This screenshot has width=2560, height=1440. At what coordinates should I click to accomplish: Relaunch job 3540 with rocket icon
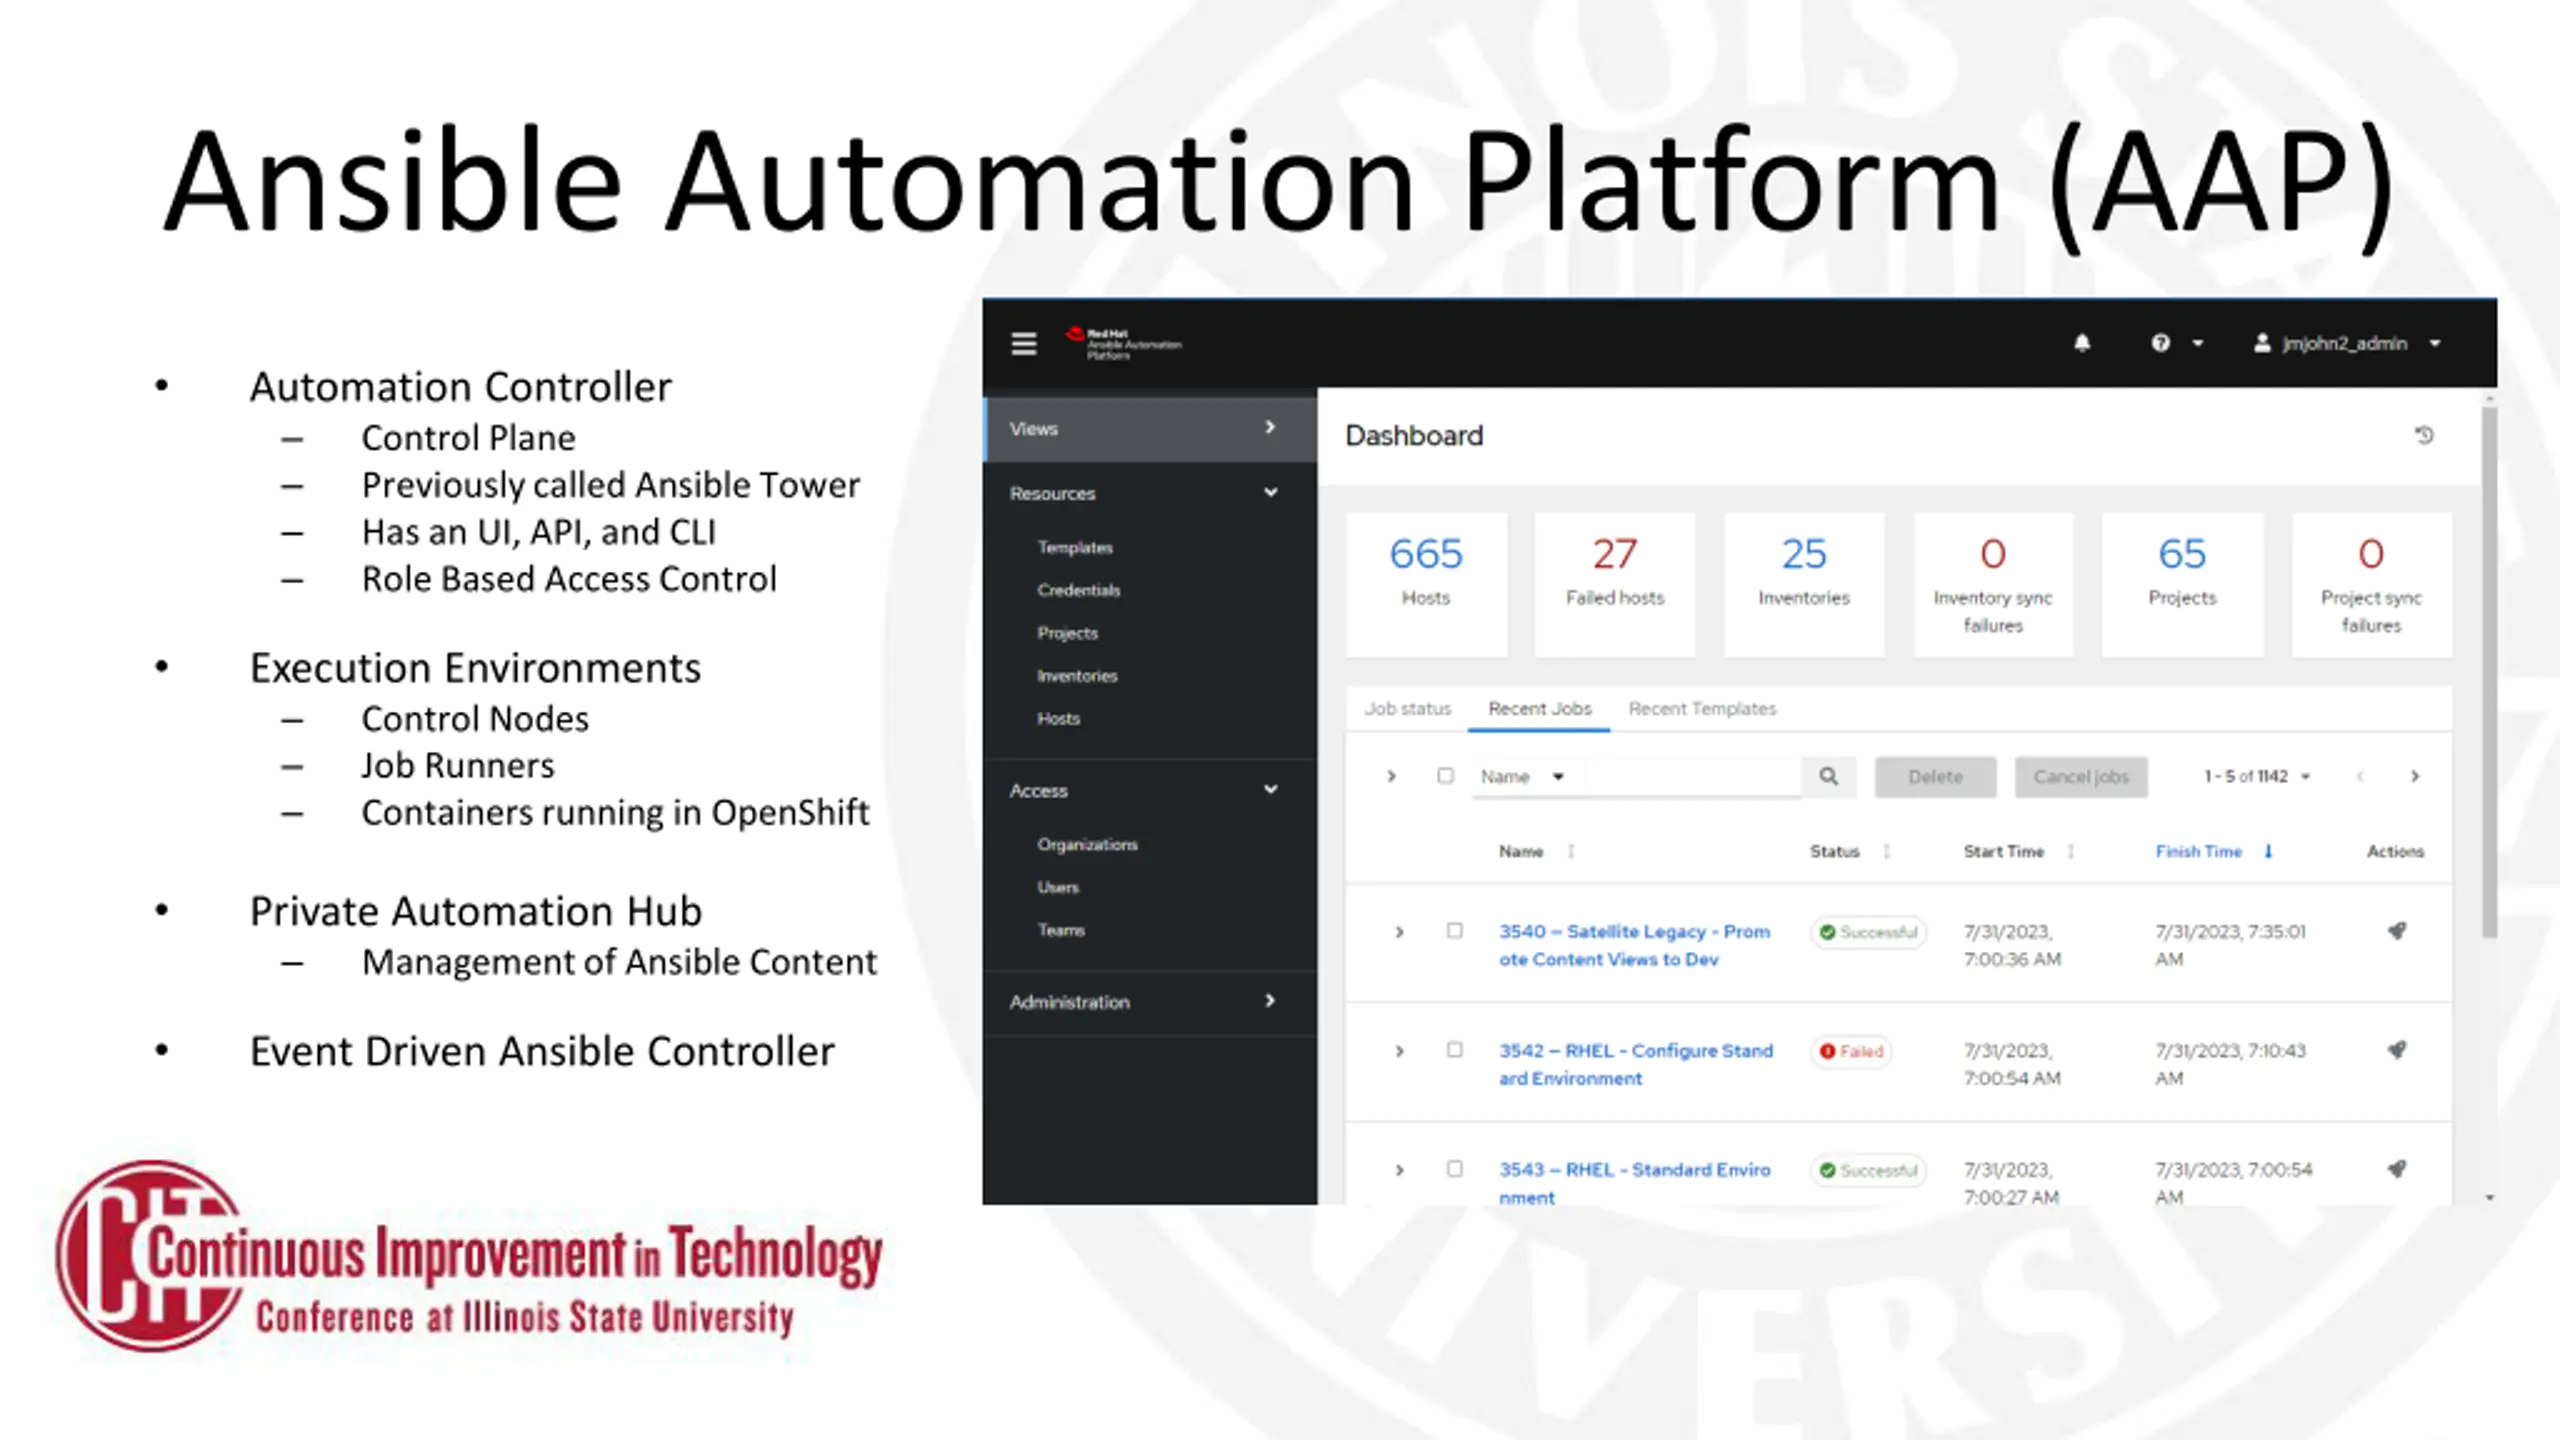coord(2396,931)
